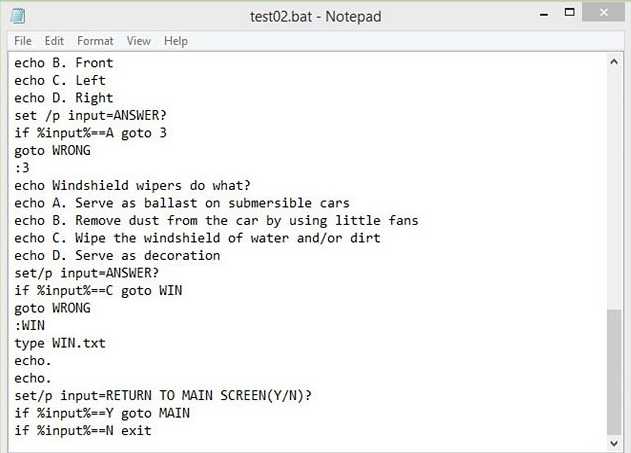This screenshot has height=453, width=631.
Task: Click the empty scrollbar track above the thumb
Action: pos(614,189)
